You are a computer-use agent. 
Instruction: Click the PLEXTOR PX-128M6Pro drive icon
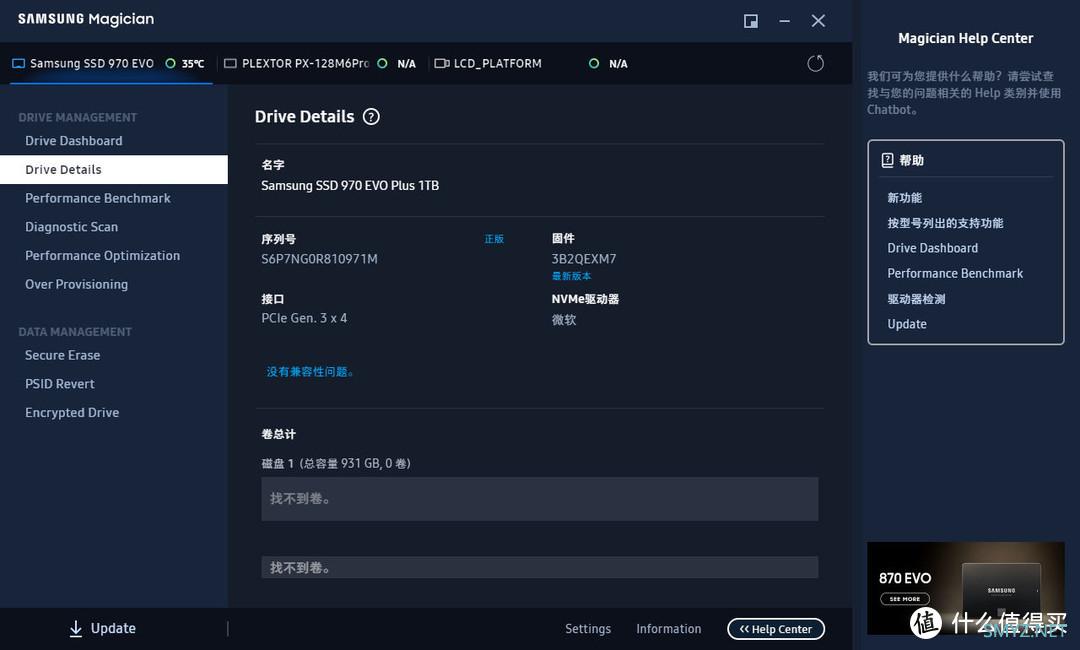tap(231, 63)
